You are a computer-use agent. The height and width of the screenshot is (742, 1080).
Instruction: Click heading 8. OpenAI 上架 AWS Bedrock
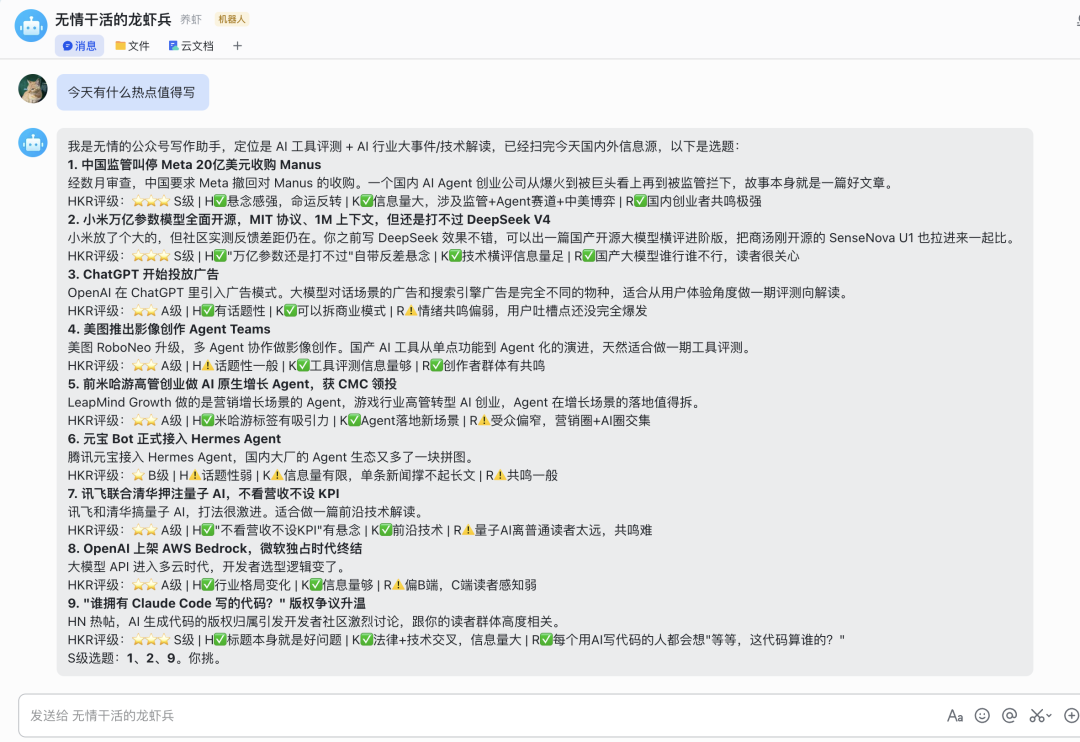pyautogui.click(x=214, y=548)
